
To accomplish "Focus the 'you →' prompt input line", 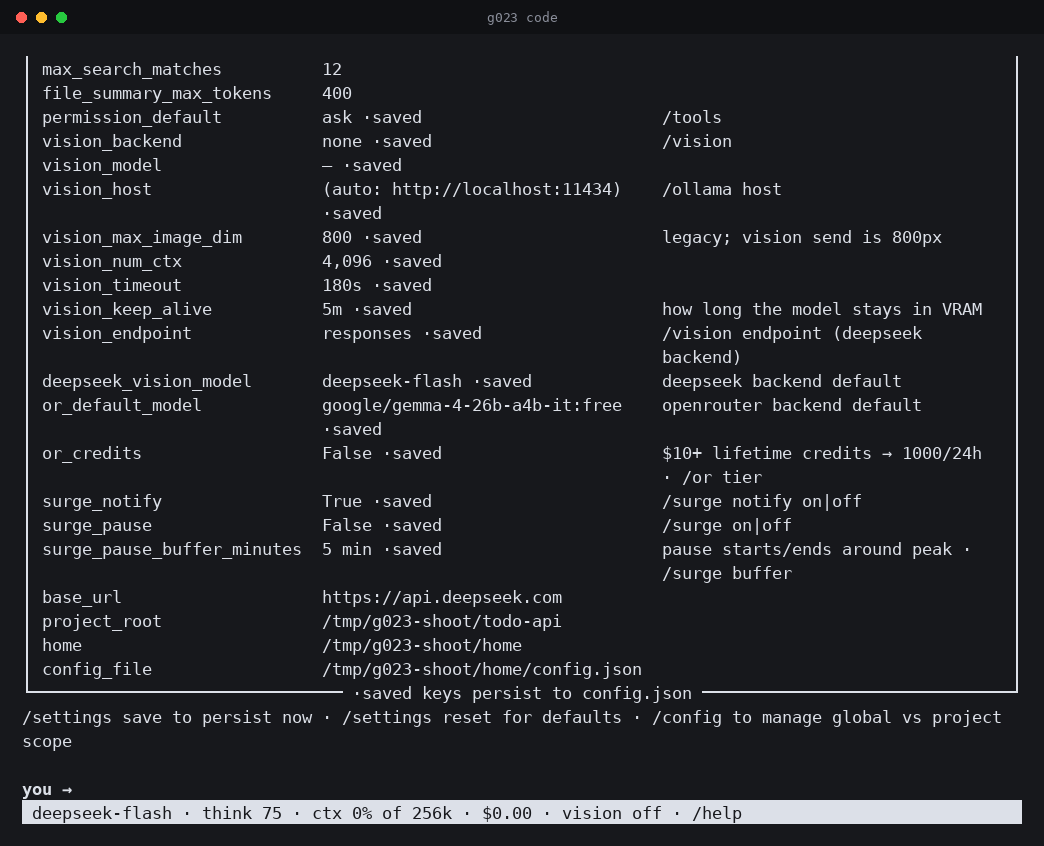I will coord(522,789).
